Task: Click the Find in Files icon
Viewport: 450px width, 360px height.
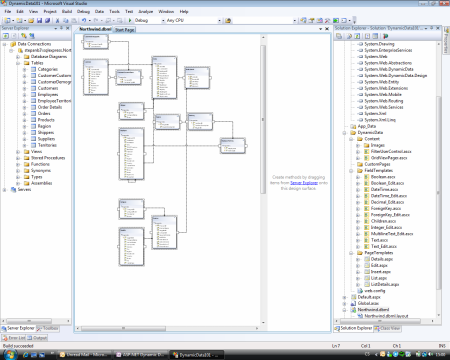Action: pos(228,20)
